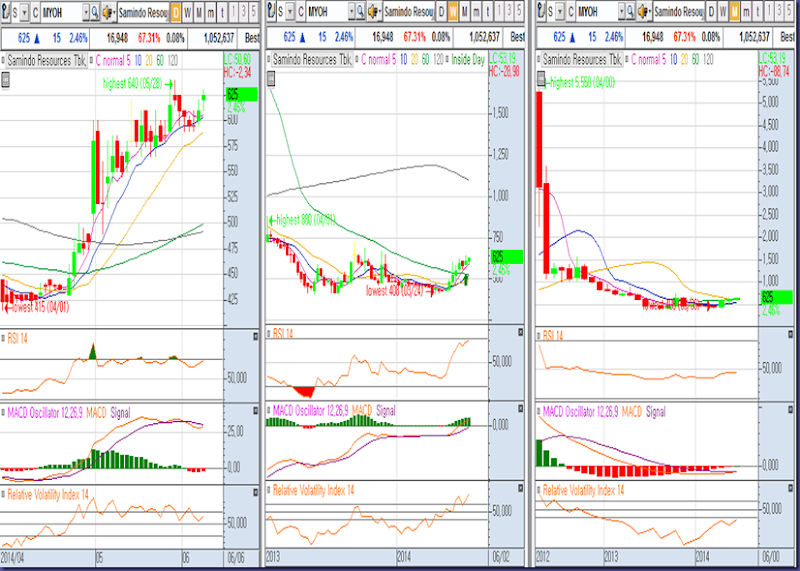Click the green 625 price marker on left chart axis
Viewport: 800px width, 571px height.
(x=240, y=94)
